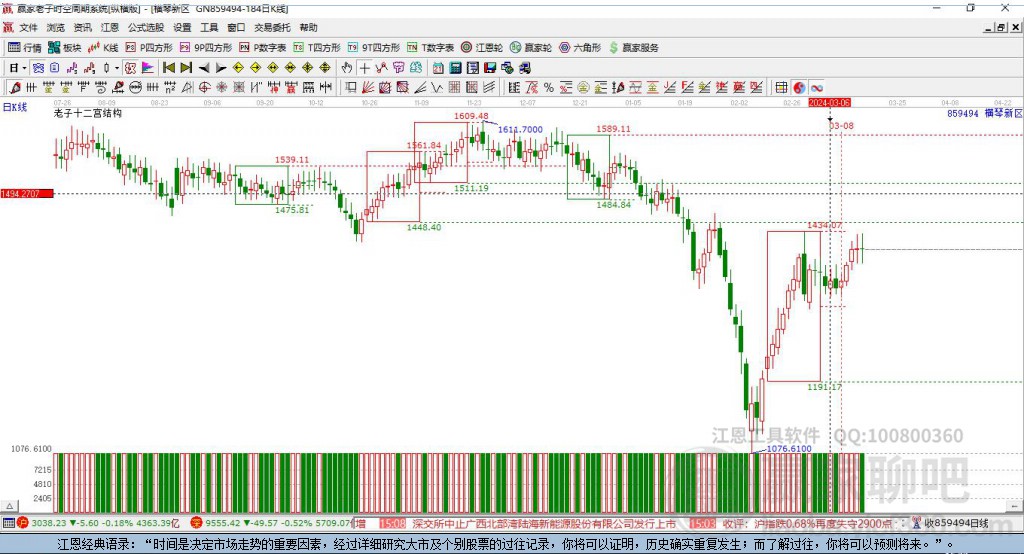Open the 设置 menu
The width and height of the screenshot is (1024, 554).
182,27
